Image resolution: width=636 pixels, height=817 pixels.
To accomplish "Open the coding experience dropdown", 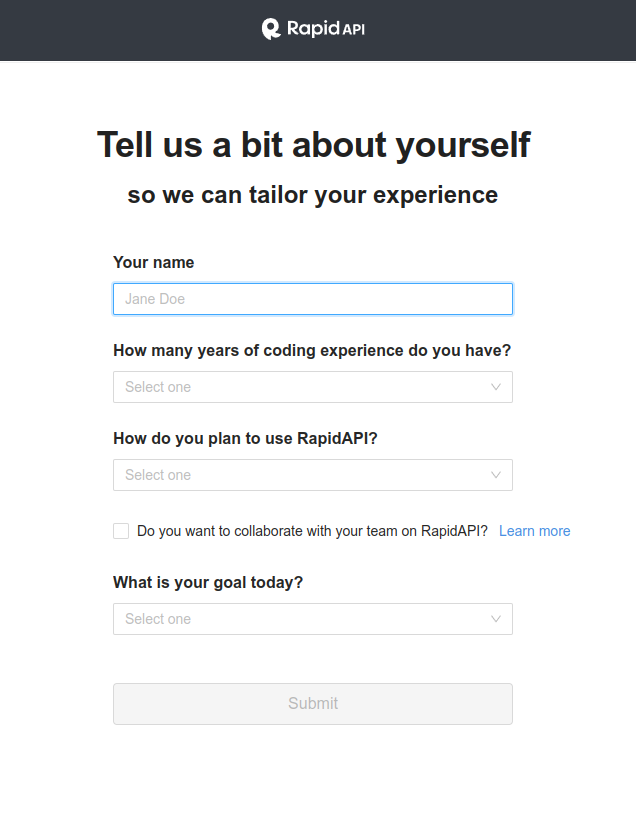I will click(300, 387).
